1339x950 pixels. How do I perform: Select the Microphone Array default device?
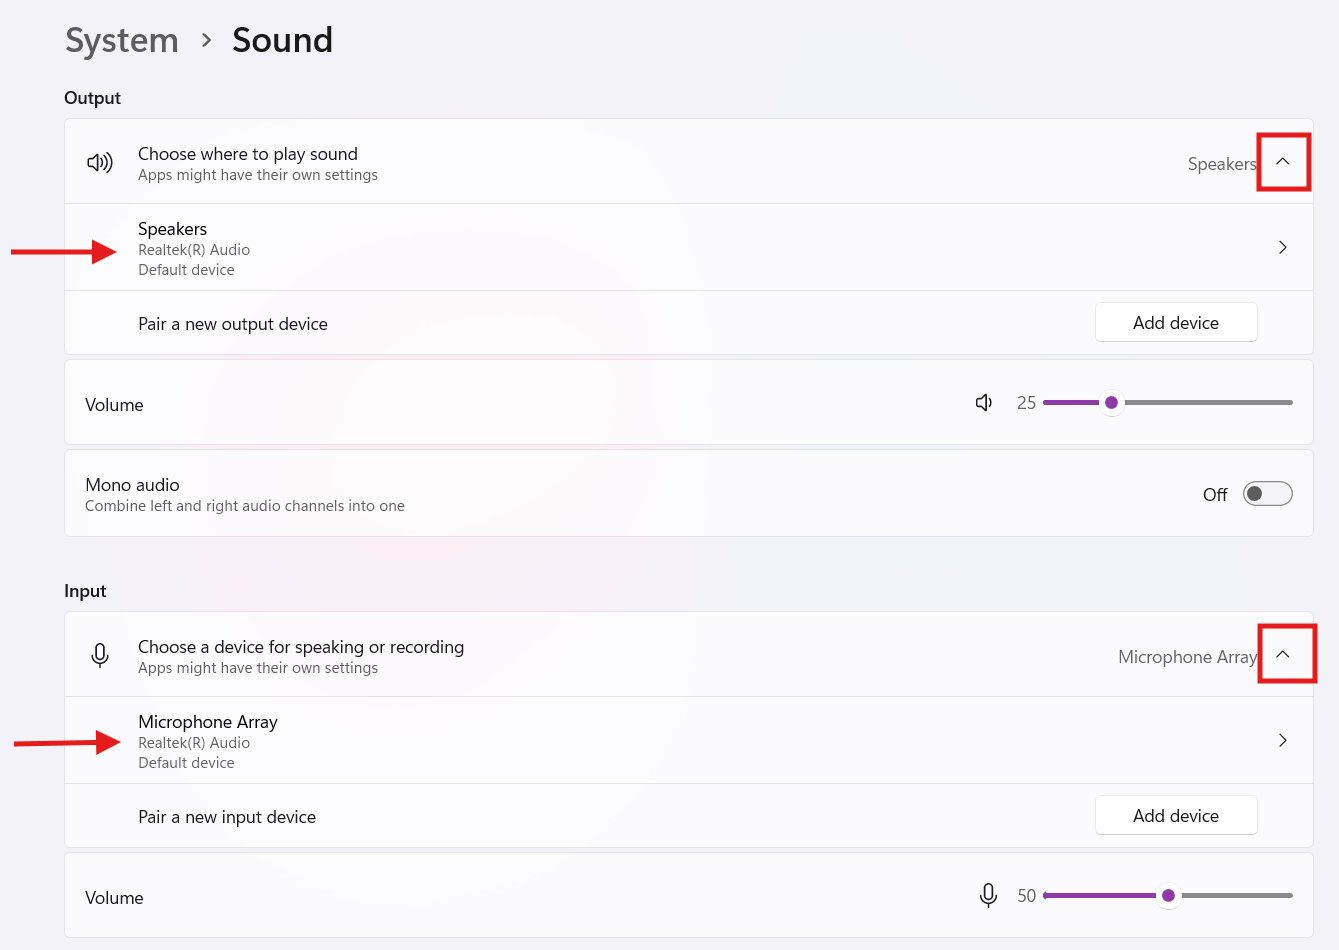click(207, 741)
